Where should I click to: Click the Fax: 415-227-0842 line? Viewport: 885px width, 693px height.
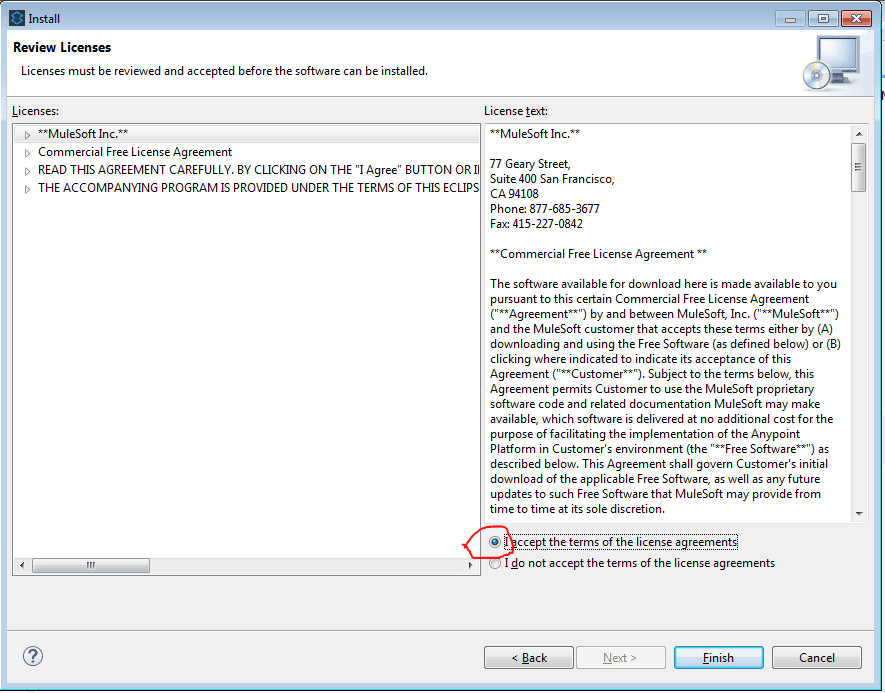pyautogui.click(x=536, y=224)
